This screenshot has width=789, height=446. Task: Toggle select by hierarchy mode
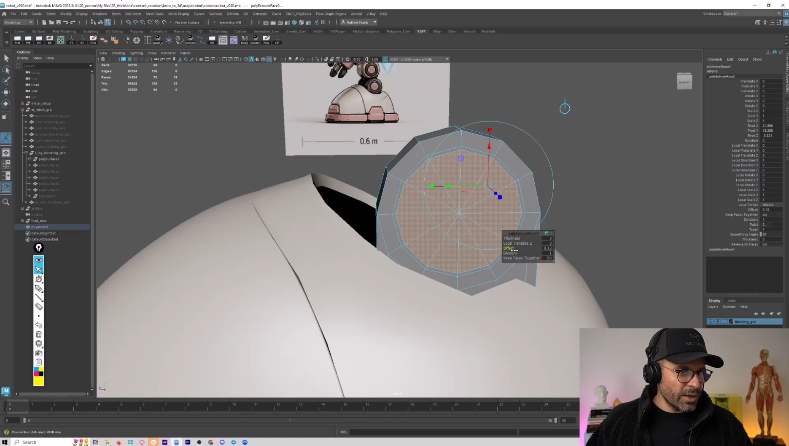tap(94, 22)
